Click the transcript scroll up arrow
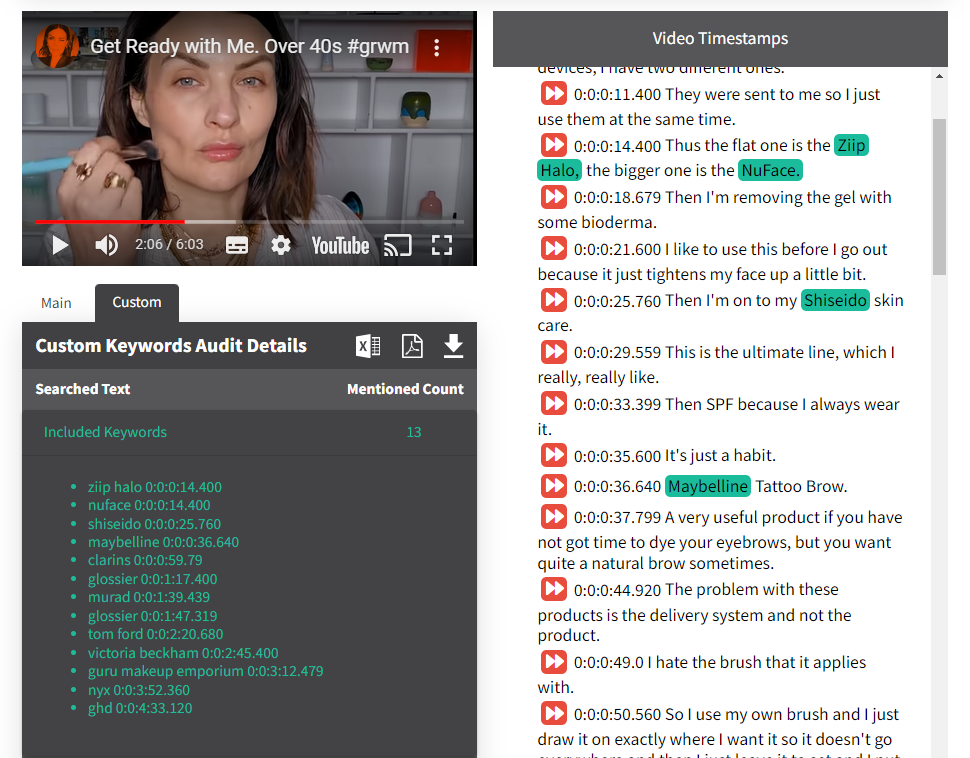 click(x=939, y=76)
